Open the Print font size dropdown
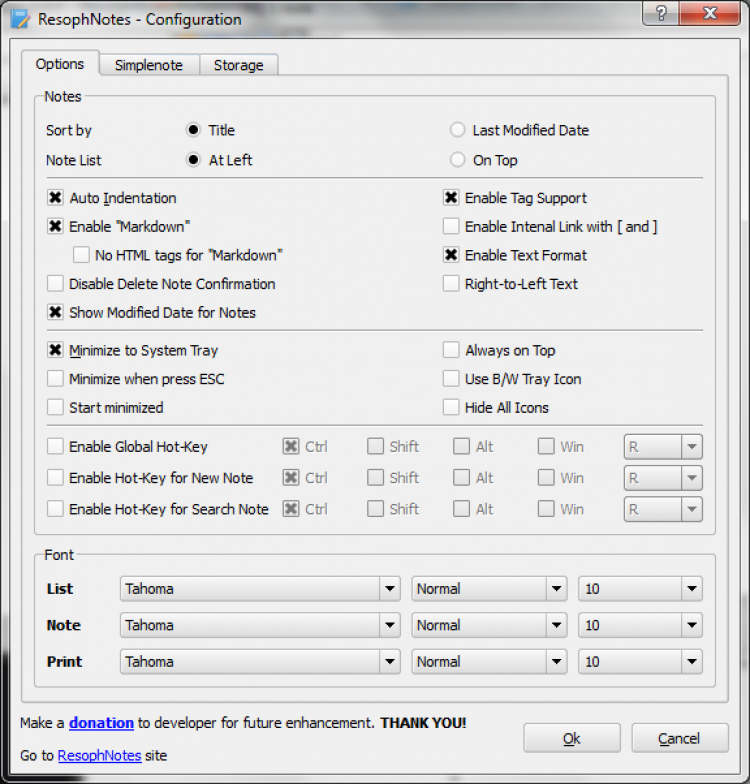Screen dimensions: 750x784 pos(690,662)
